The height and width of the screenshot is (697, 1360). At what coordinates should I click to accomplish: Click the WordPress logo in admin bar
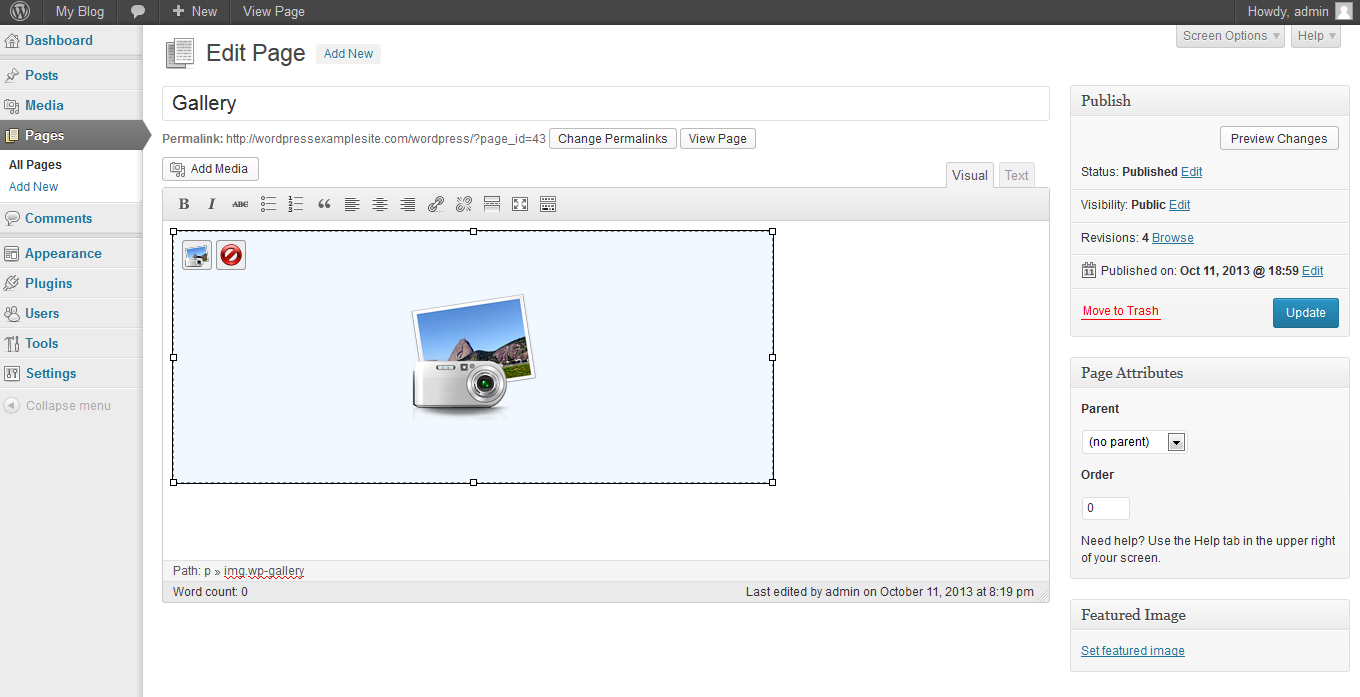(21, 12)
